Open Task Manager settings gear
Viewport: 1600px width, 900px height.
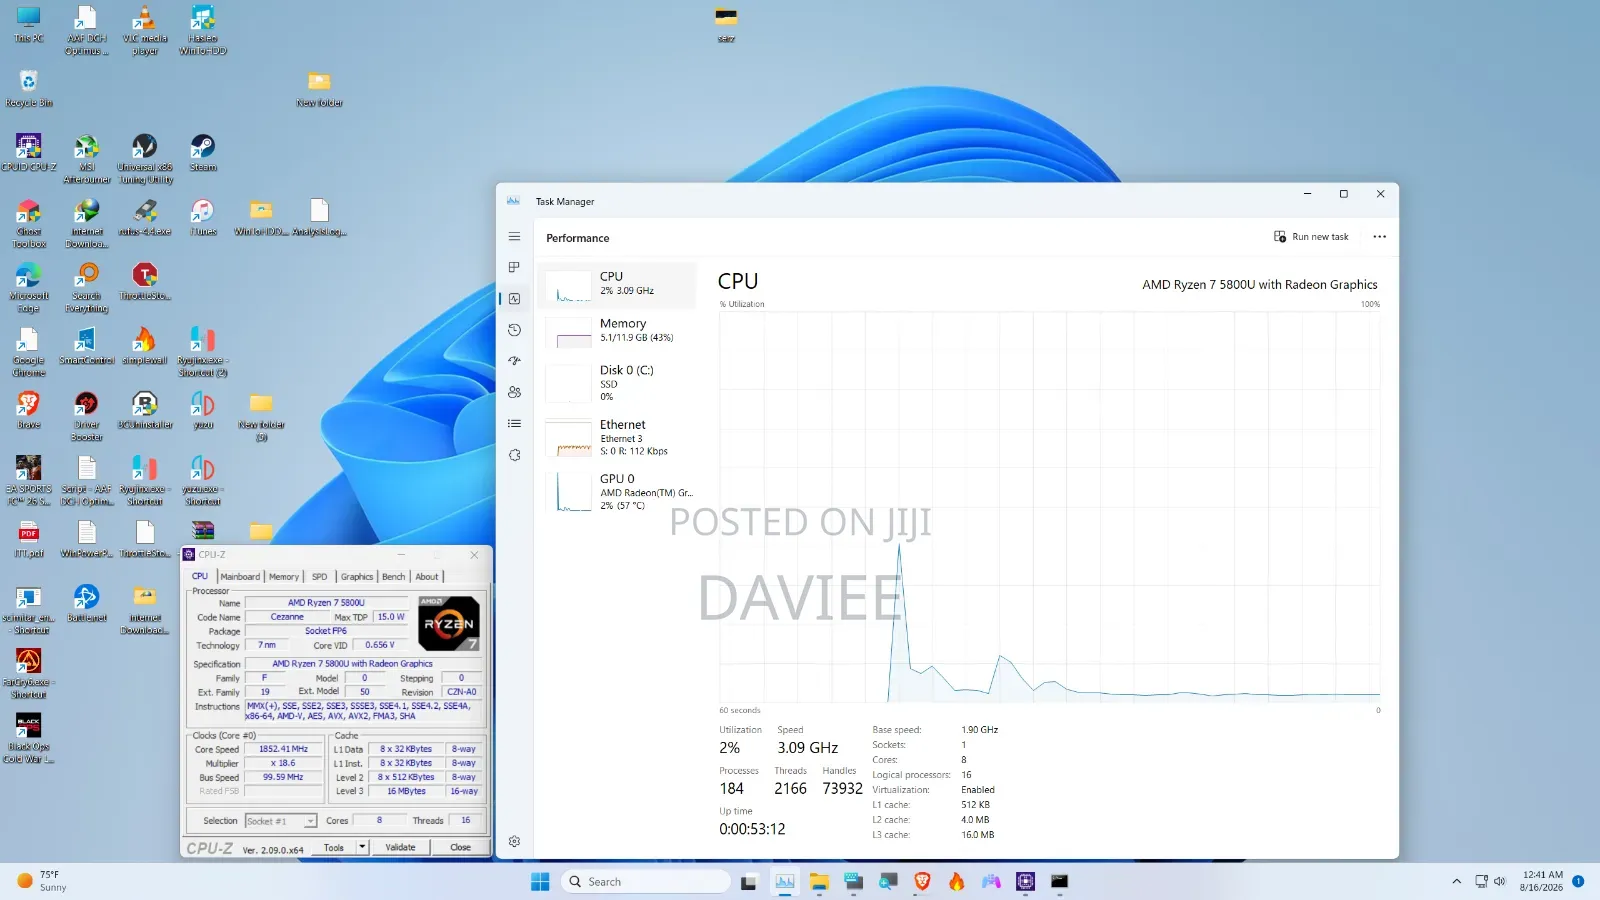click(514, 842)
